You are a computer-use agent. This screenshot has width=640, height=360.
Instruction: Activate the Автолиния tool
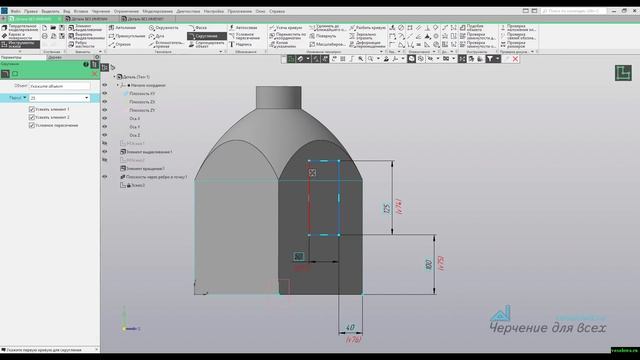point(122,28)
